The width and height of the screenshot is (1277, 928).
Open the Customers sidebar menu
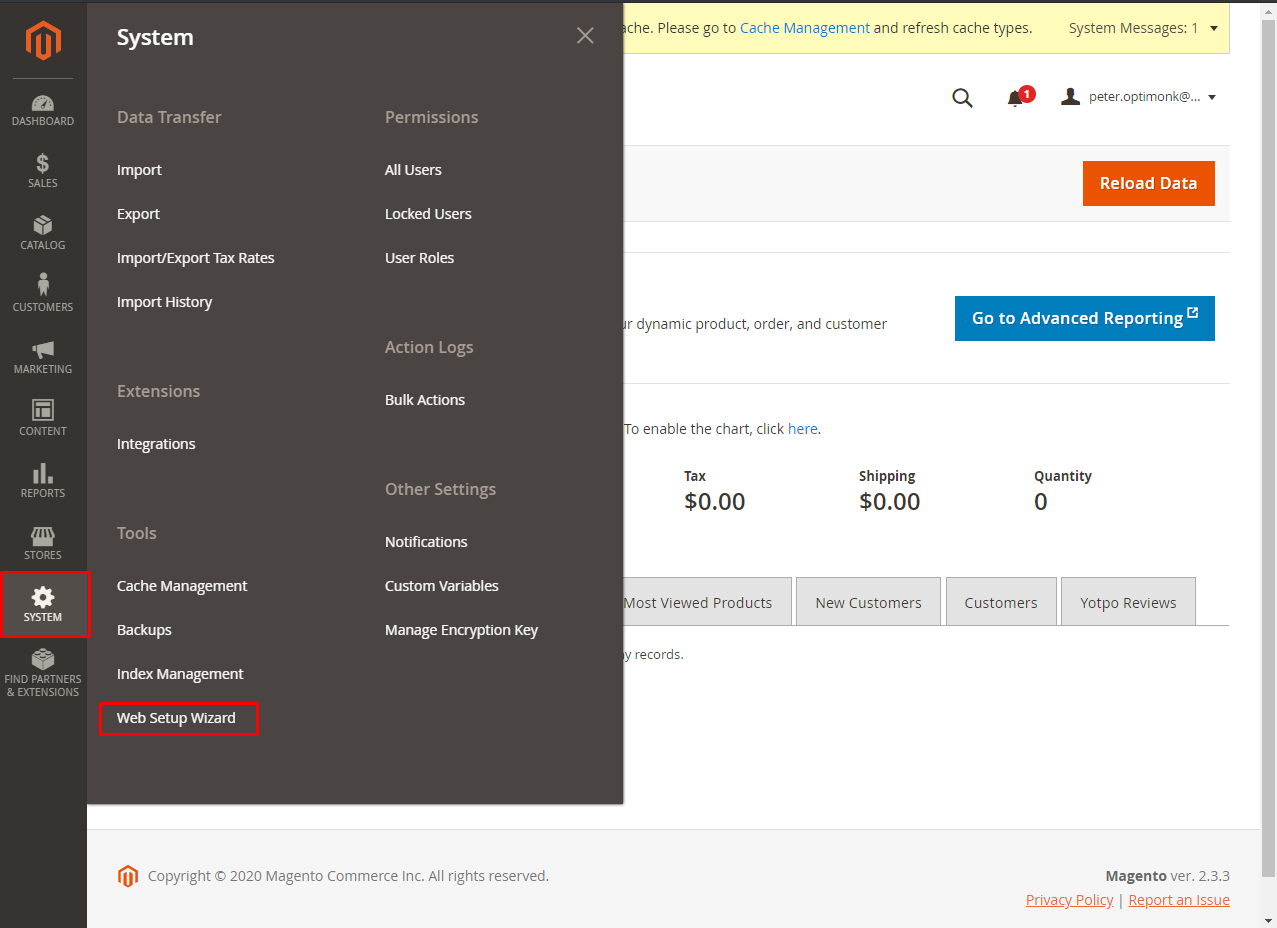pyautogui.click(x=43, y=295)
